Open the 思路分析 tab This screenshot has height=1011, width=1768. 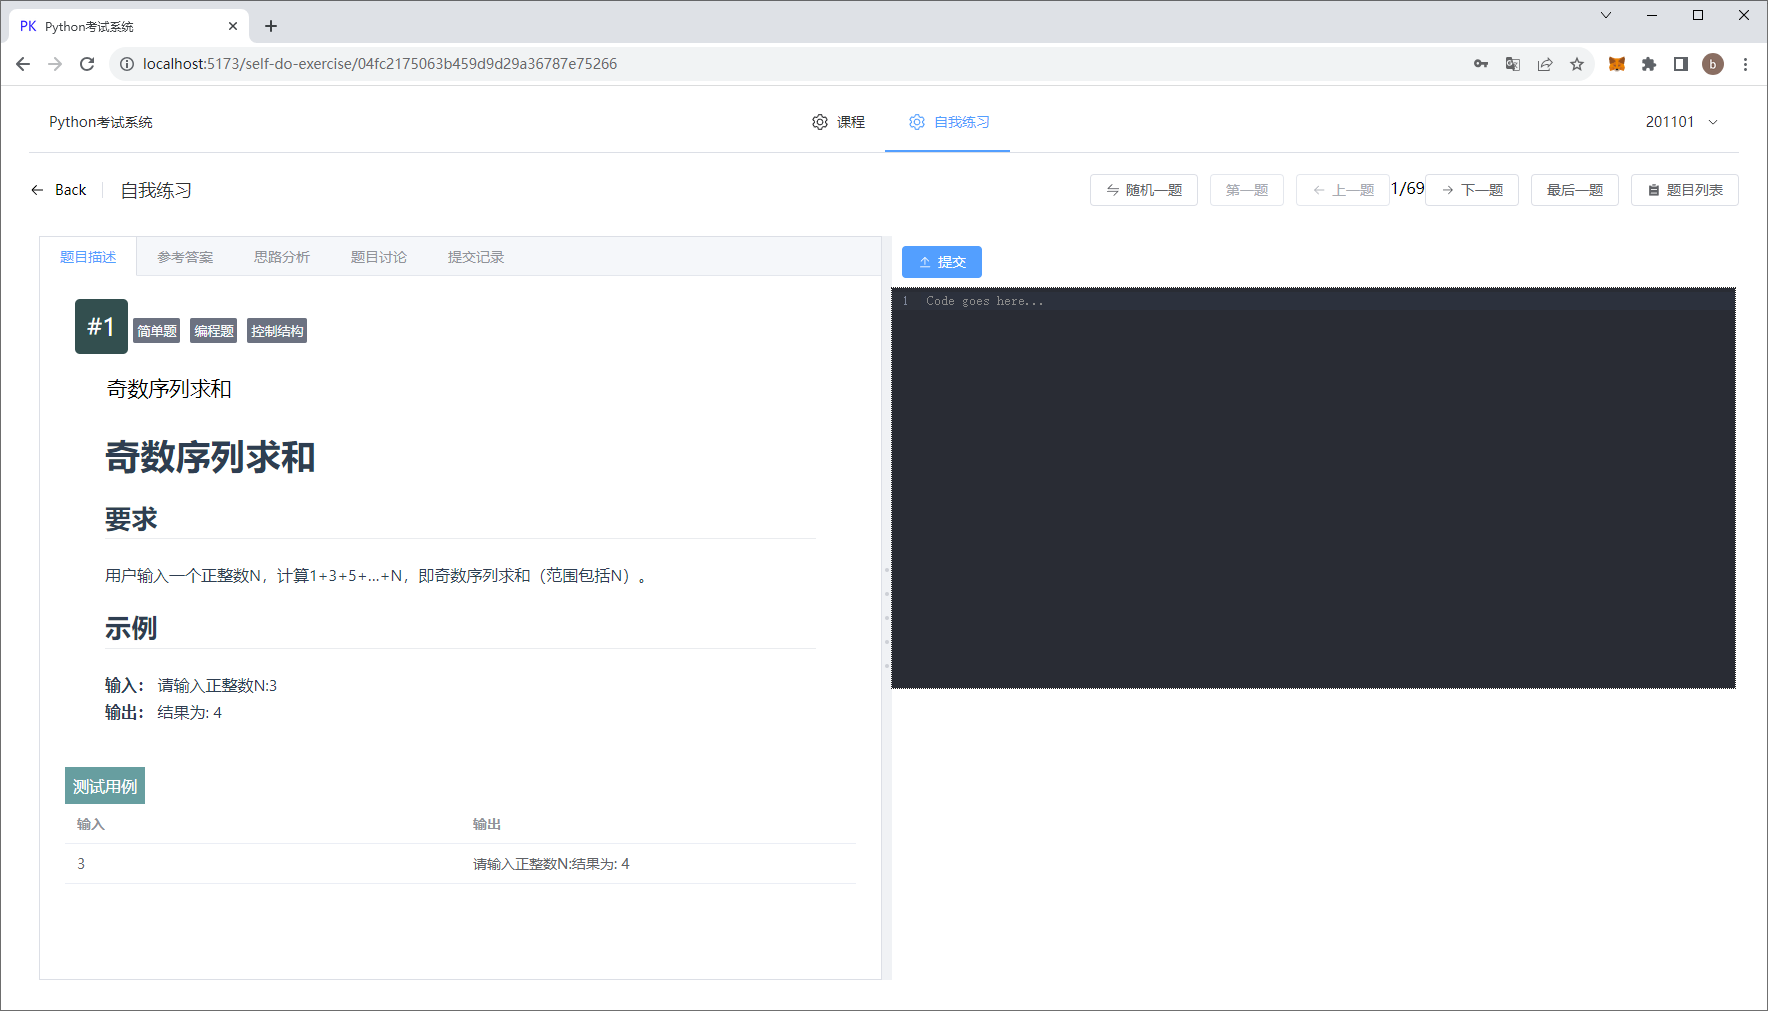coord(282,257)
